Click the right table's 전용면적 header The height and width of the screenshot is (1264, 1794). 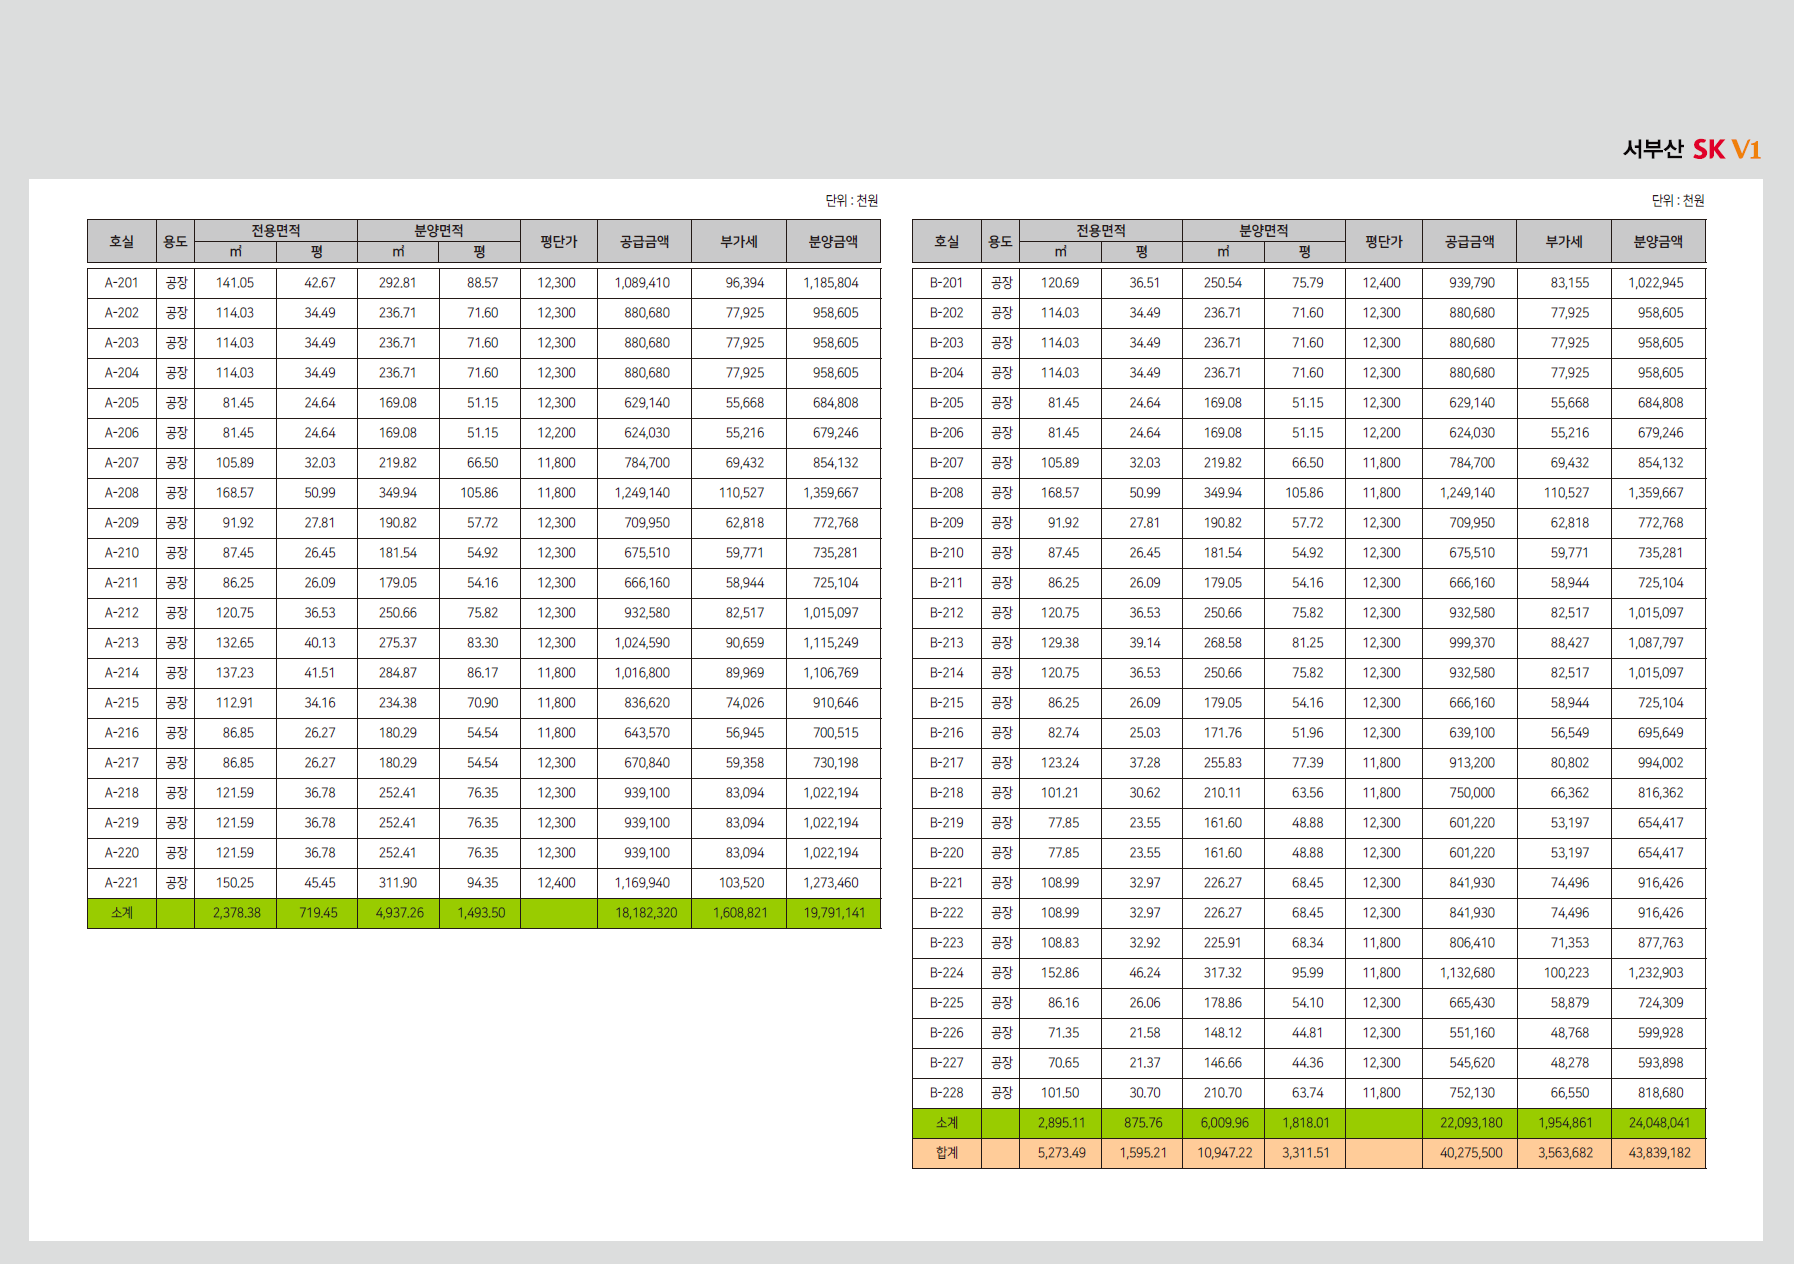pyautogui.click(x=1101, y=231)
